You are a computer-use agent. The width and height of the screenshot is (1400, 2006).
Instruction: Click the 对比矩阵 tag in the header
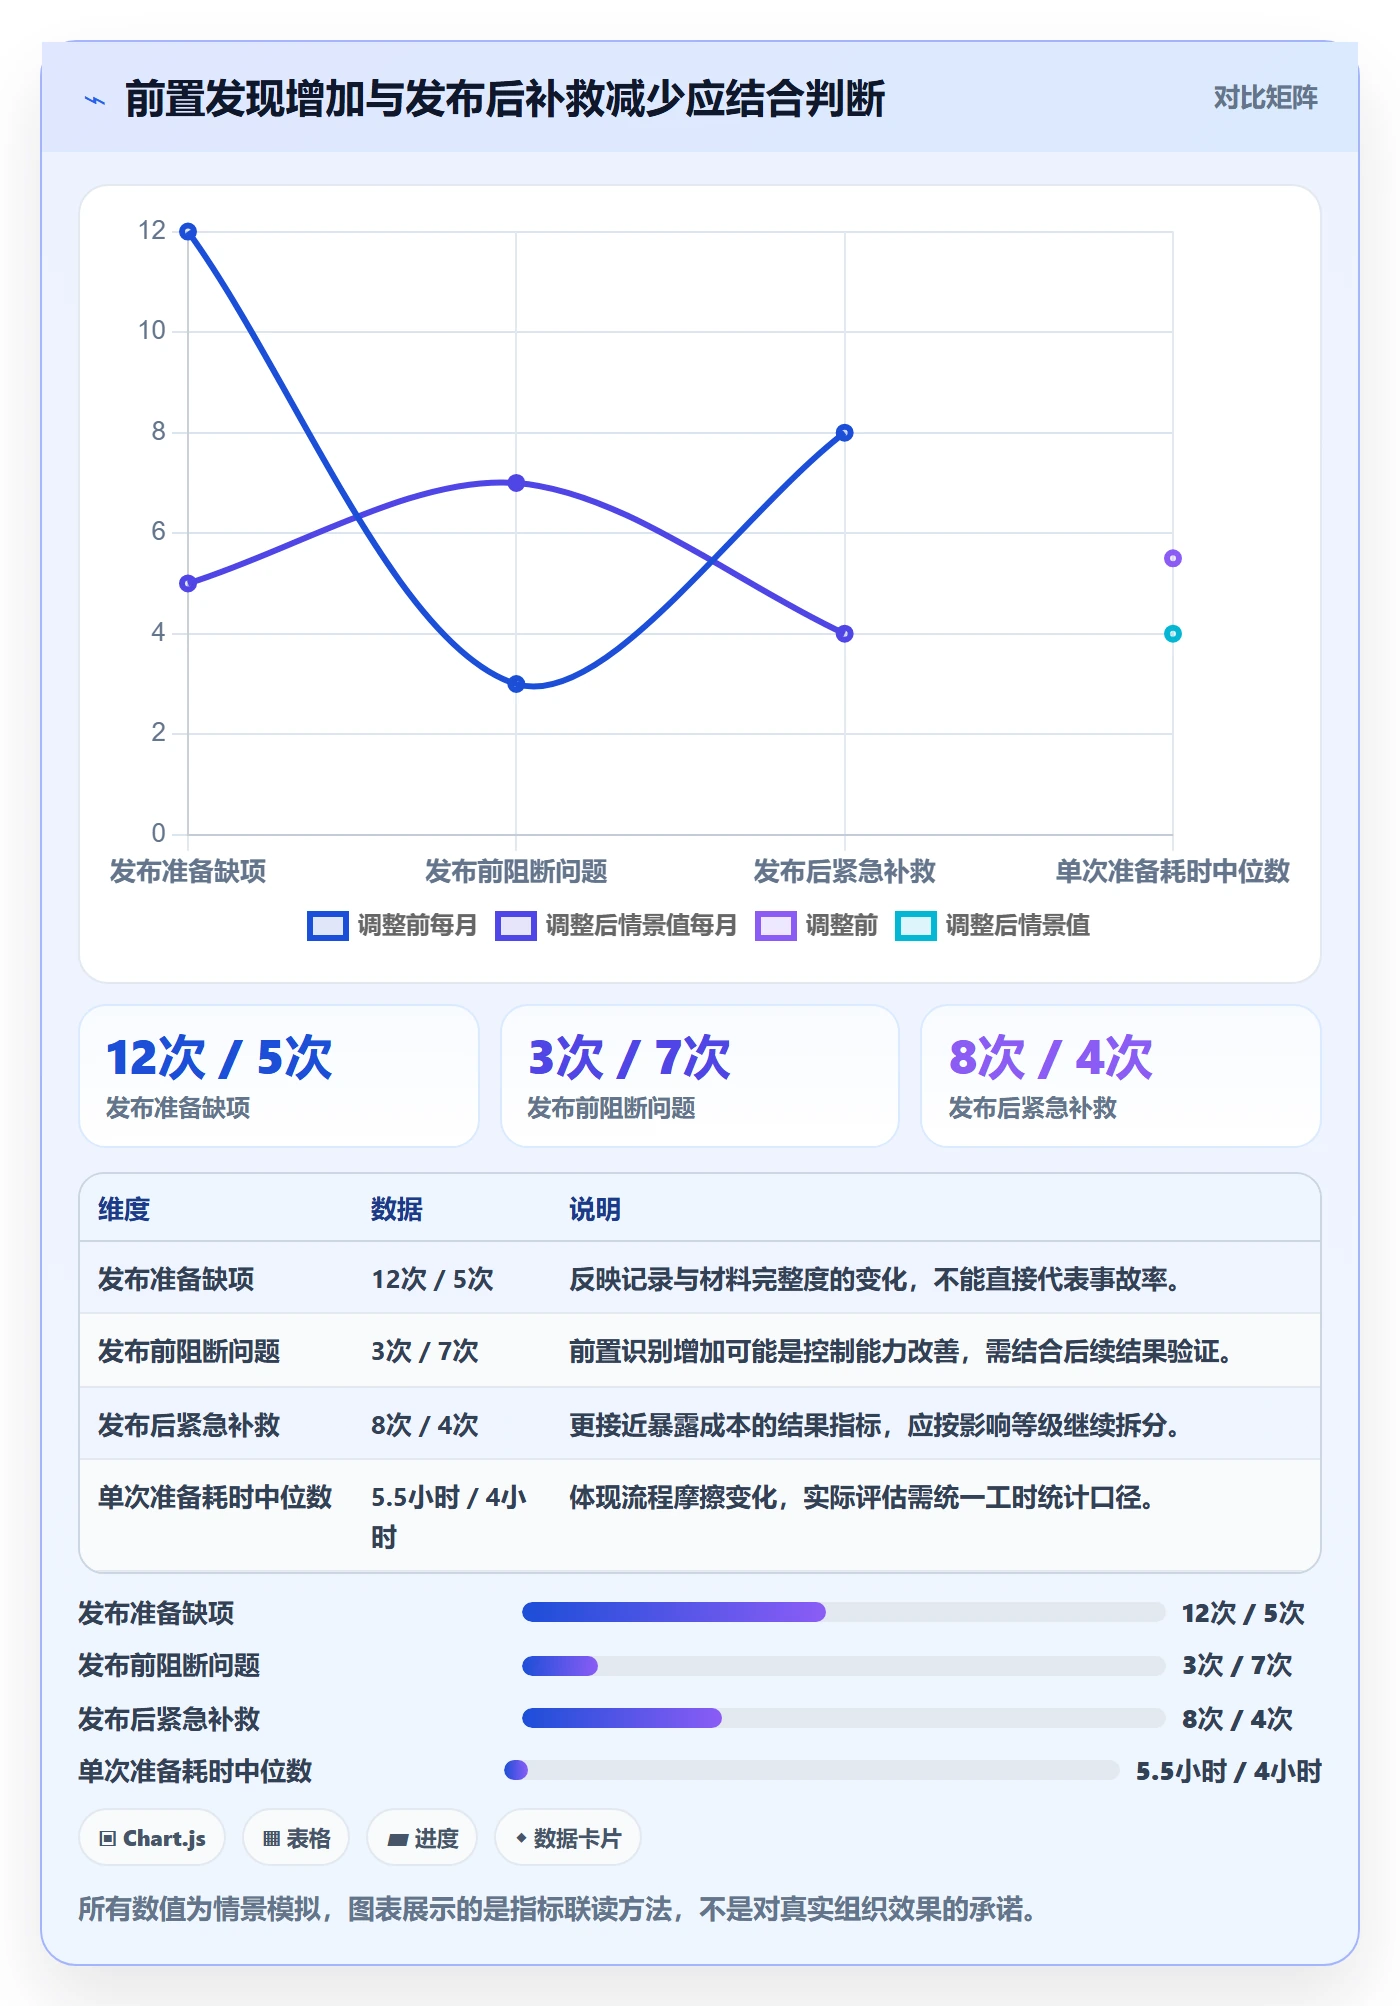pos(1265,98)
